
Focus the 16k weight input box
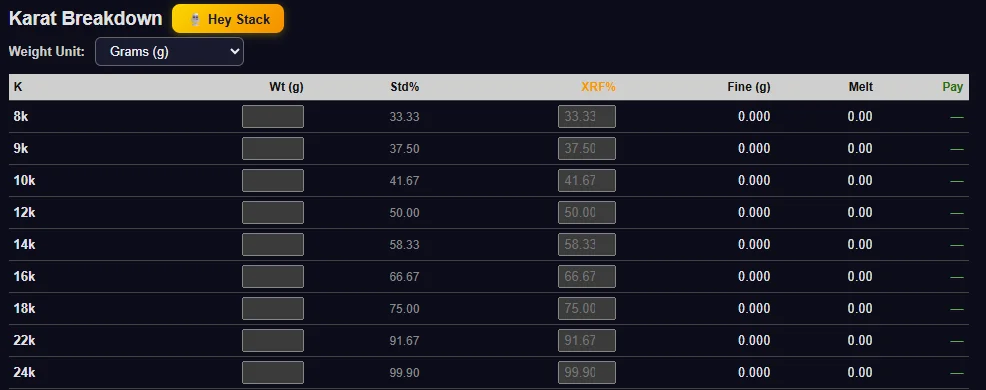(x=273, y=277)
